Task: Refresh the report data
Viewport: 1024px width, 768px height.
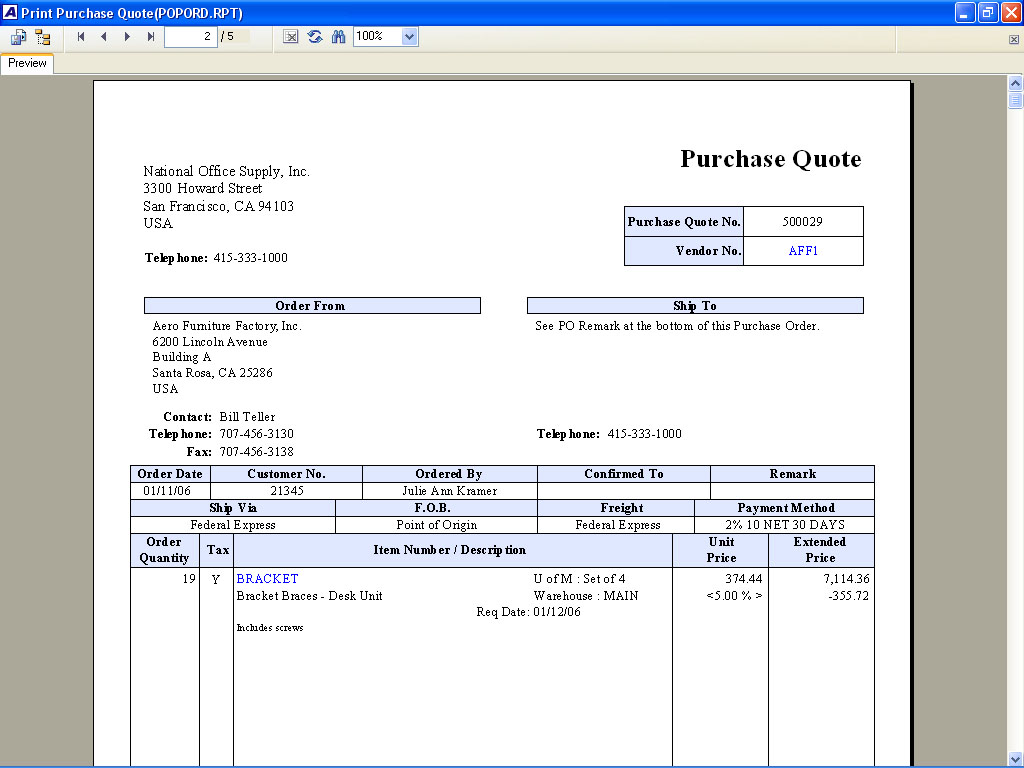Action: coord(315,36)
